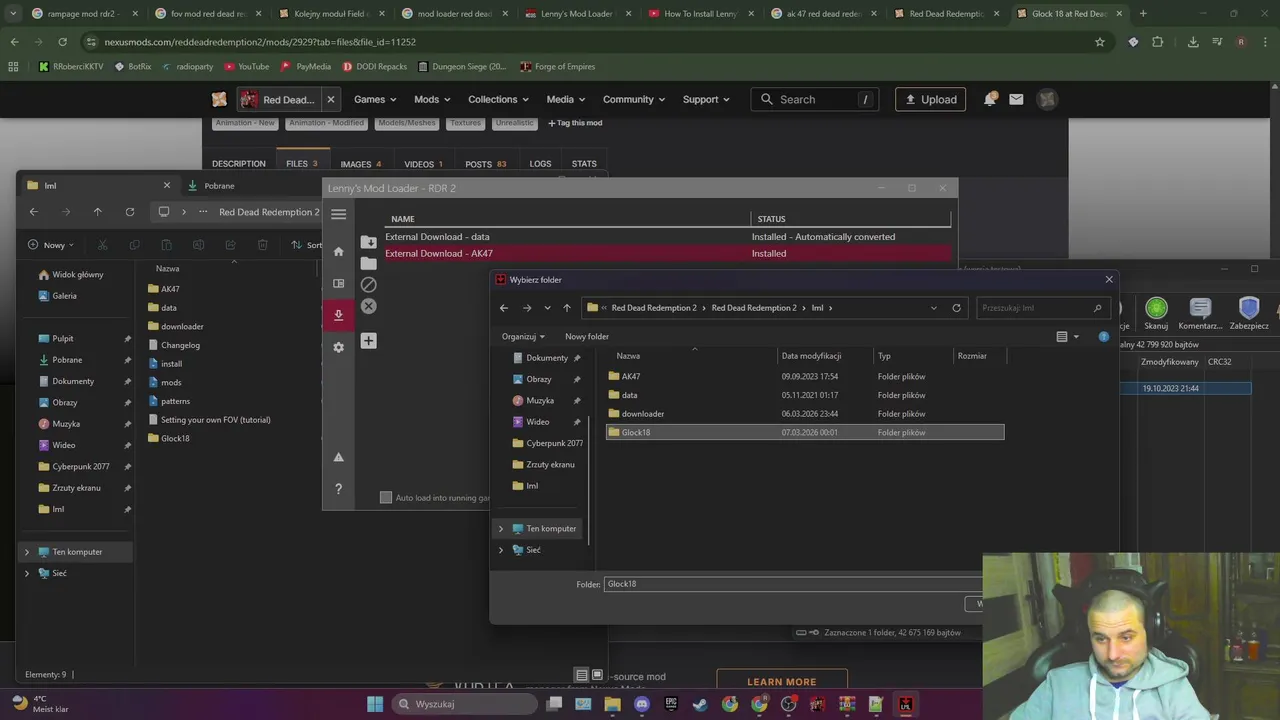The width and height of the screenshot is (1280, 720).
Task: Open the mod manager panel icon in Mod Loader sidebar
Action: 338,284
